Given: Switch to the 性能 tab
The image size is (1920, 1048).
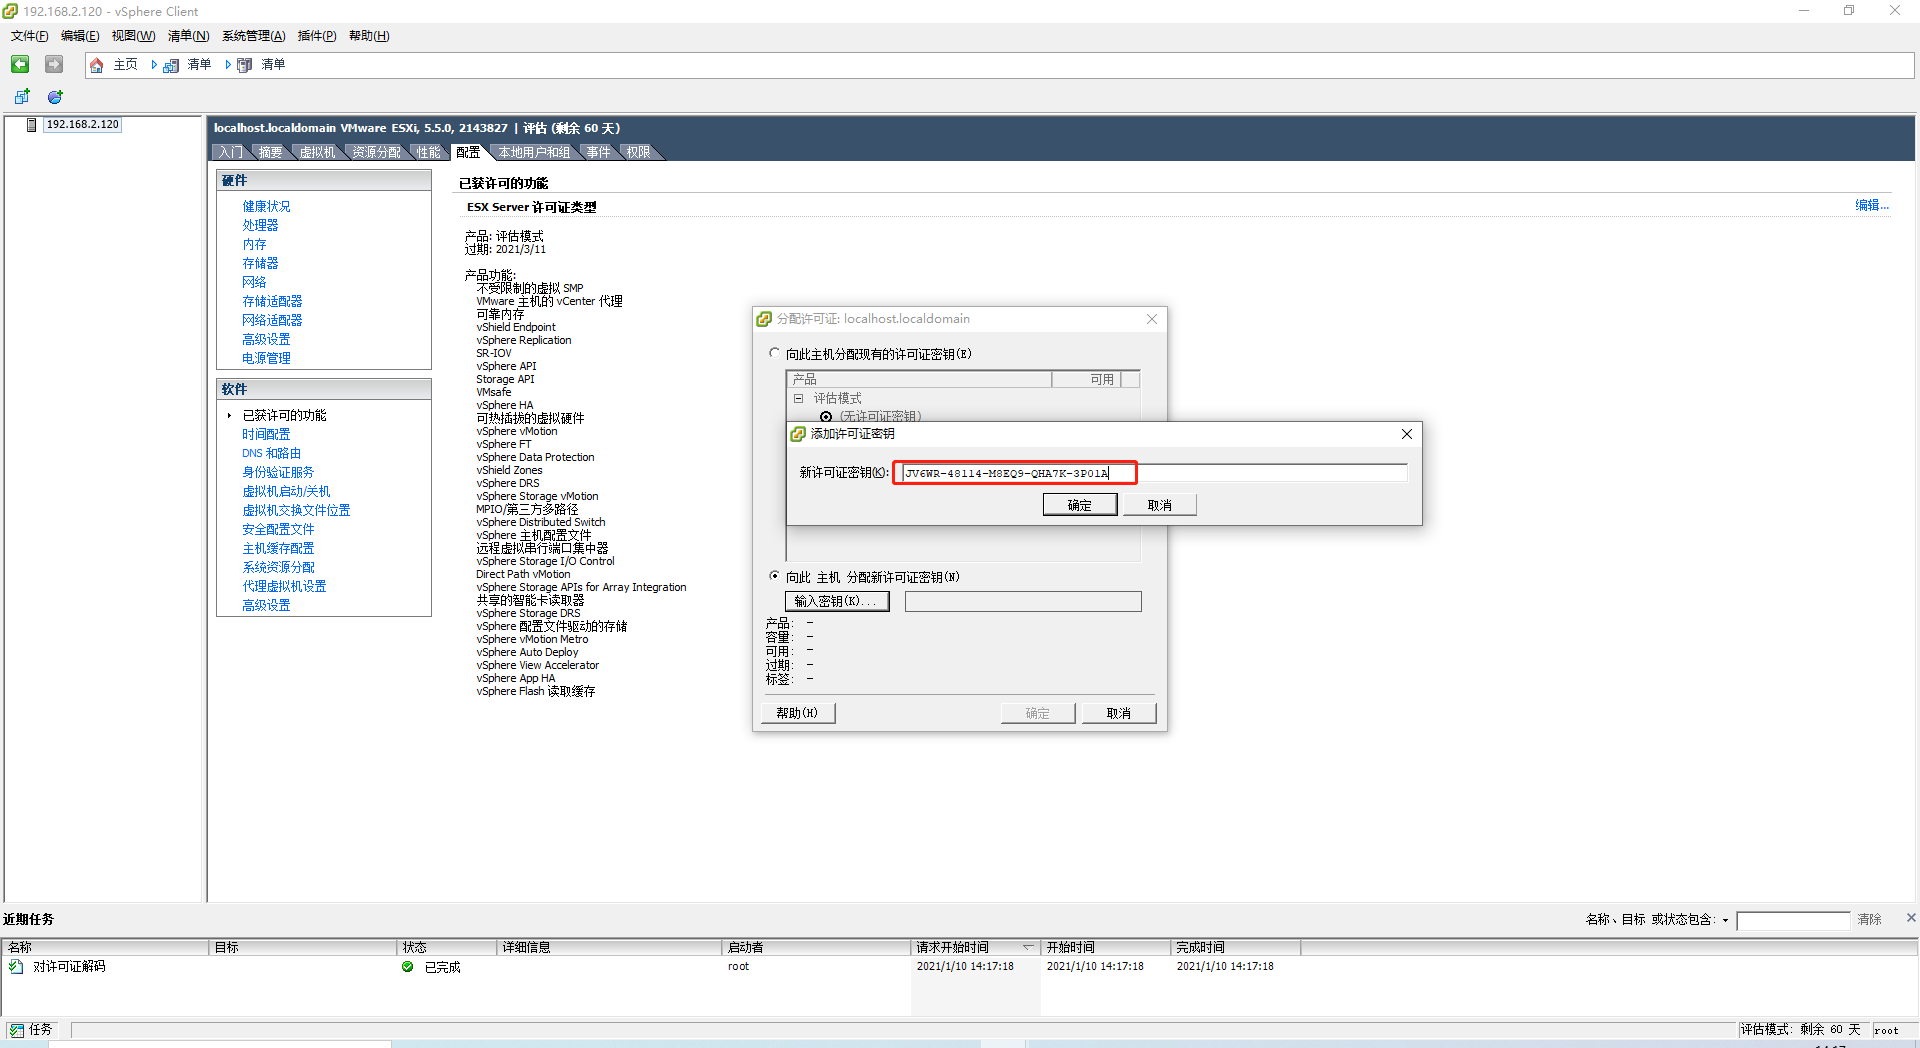Looking at the screenshot, I should [429, 151].
